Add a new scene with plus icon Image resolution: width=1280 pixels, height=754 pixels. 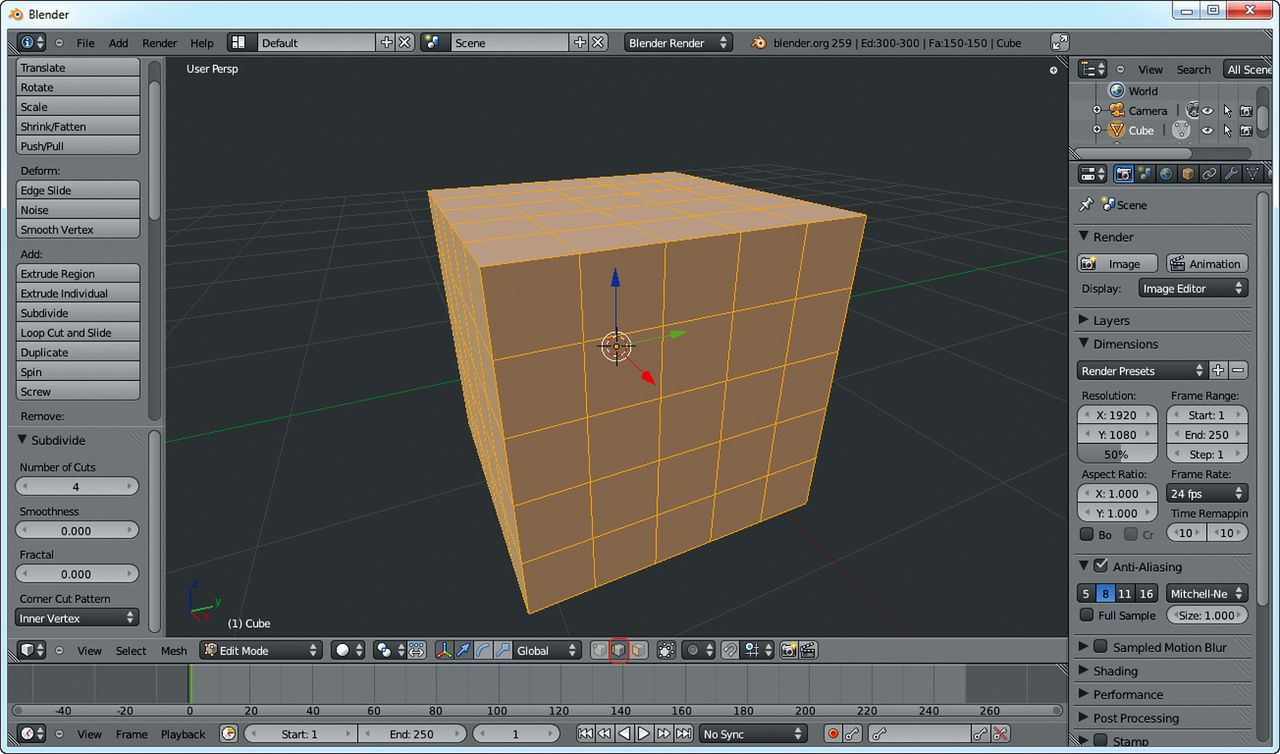pyautogui.click(x=580, y=43)
